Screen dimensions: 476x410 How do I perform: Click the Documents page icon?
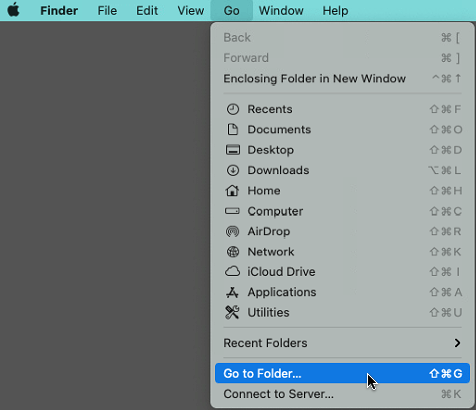point(233,130)
